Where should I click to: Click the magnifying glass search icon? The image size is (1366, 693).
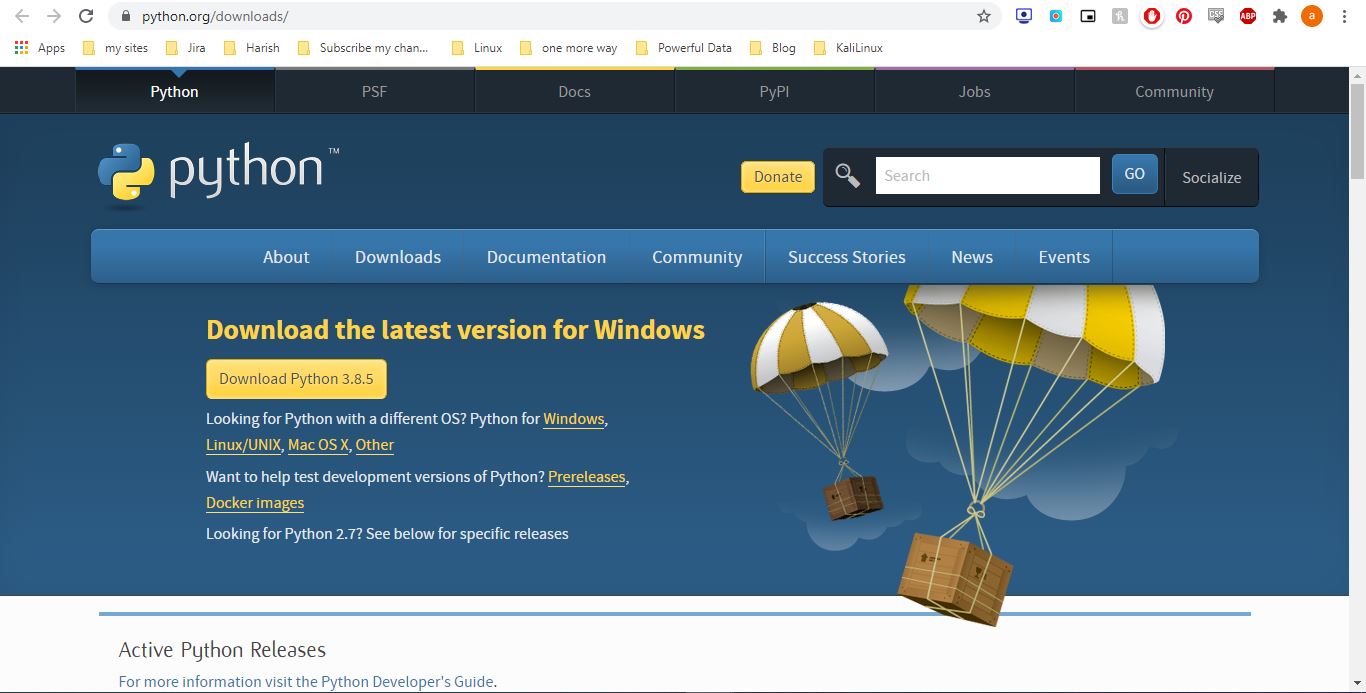[848, 176]
